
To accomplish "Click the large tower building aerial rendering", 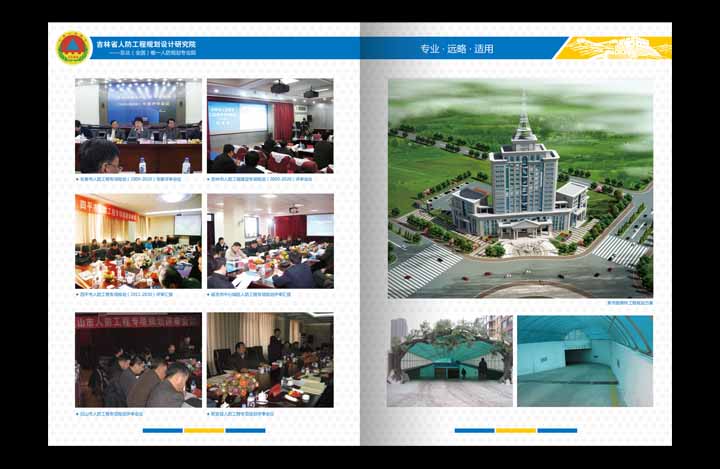I will click(520, 188).
